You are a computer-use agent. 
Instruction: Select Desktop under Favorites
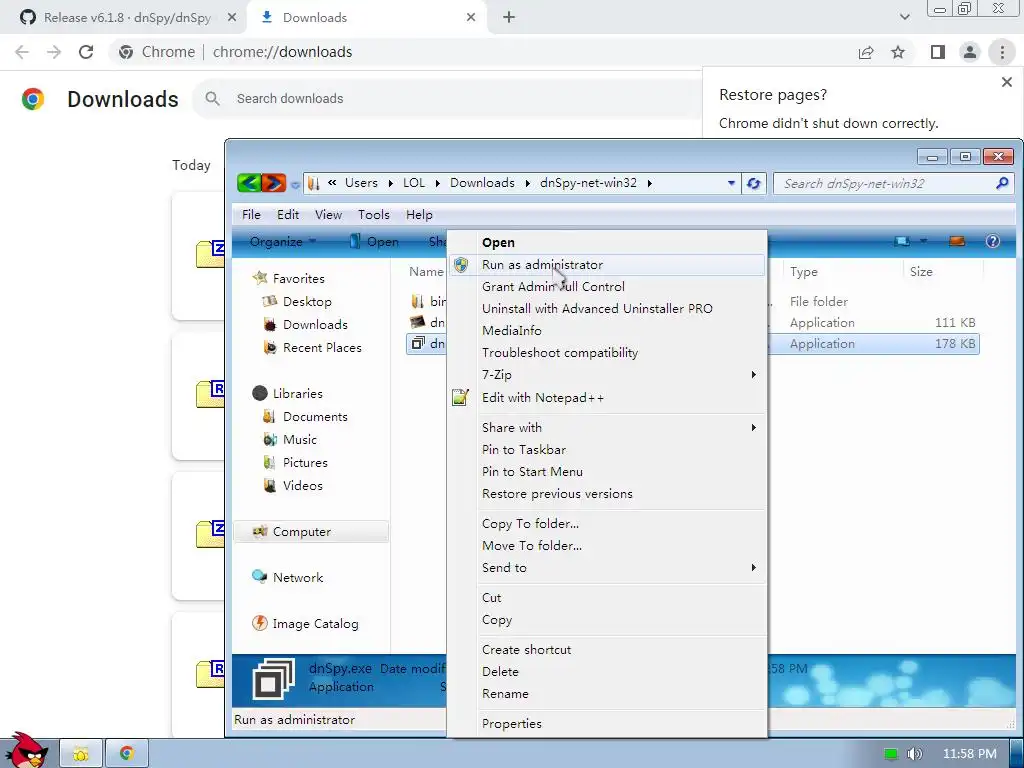[297, 302]
